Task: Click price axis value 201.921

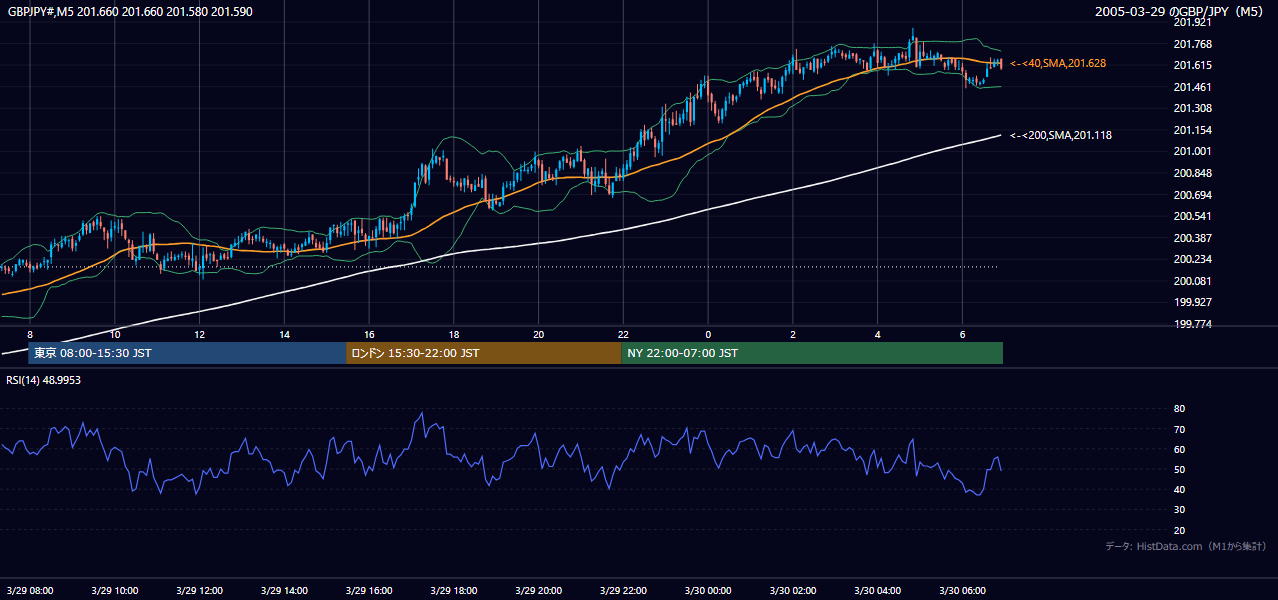Action: (x=1192, y=22)
